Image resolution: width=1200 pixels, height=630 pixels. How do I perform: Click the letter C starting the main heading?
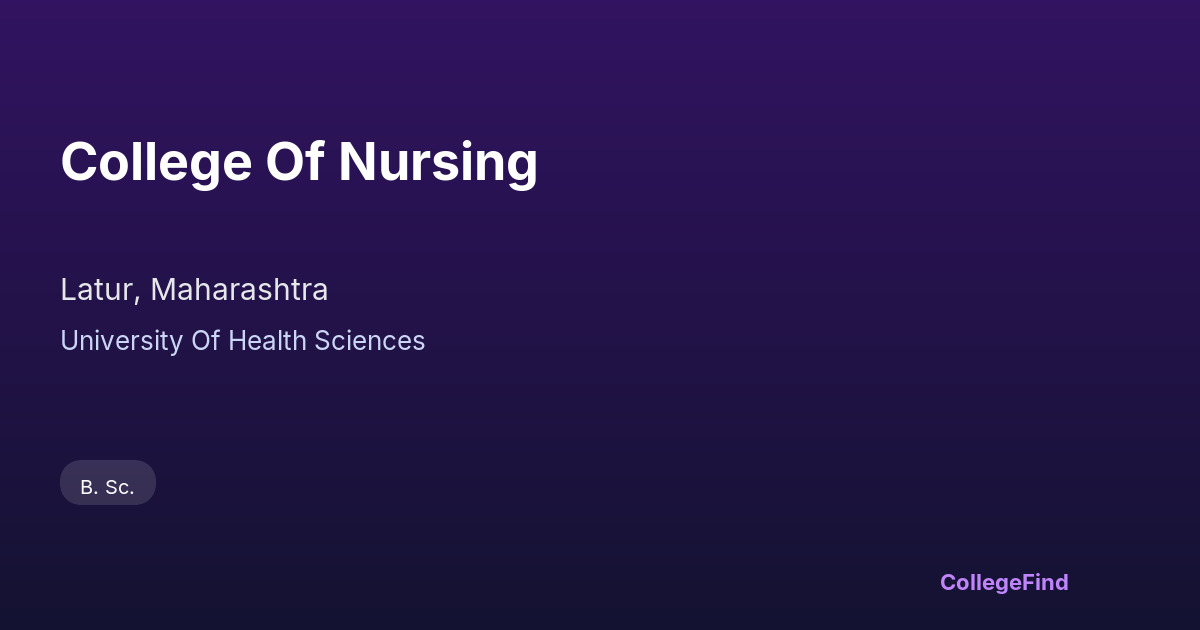(77, 162)
